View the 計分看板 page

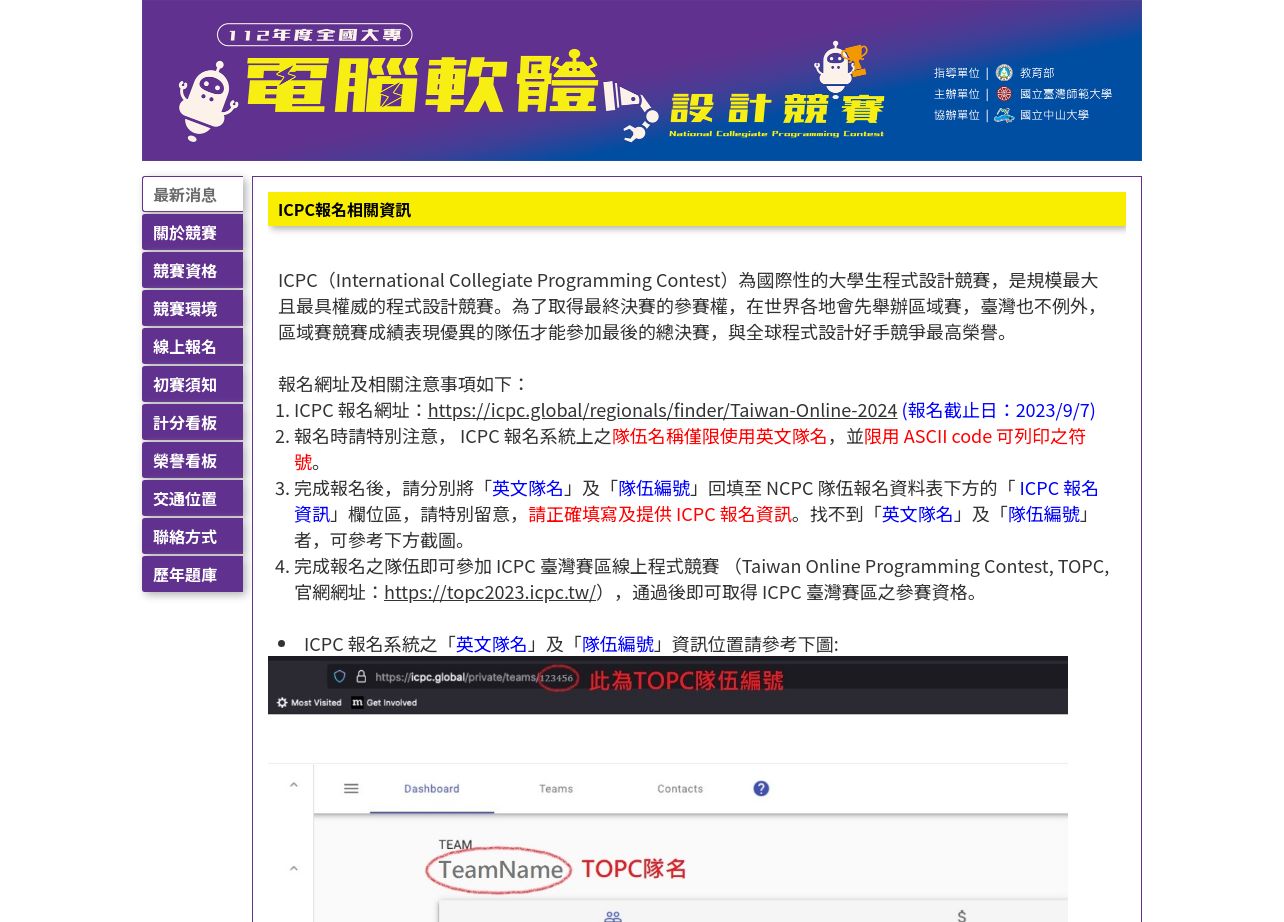click(192, 422)
